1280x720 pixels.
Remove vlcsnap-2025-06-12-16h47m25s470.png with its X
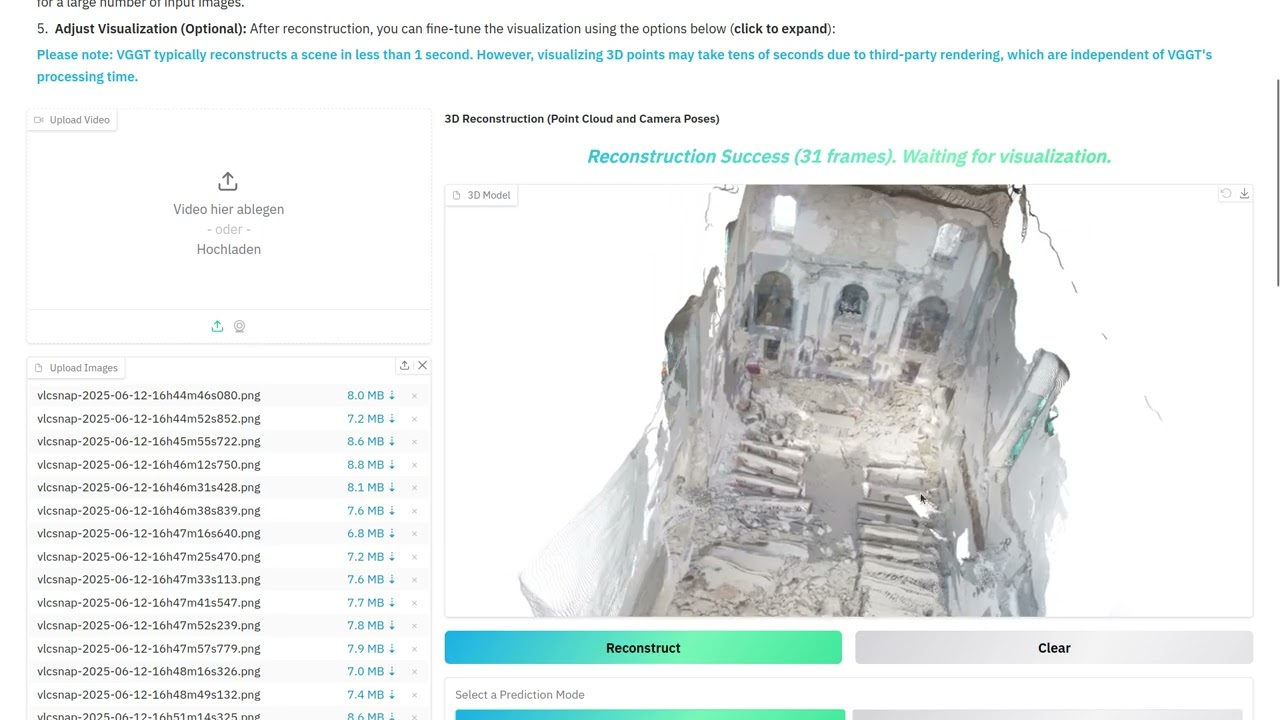point(414,557)
